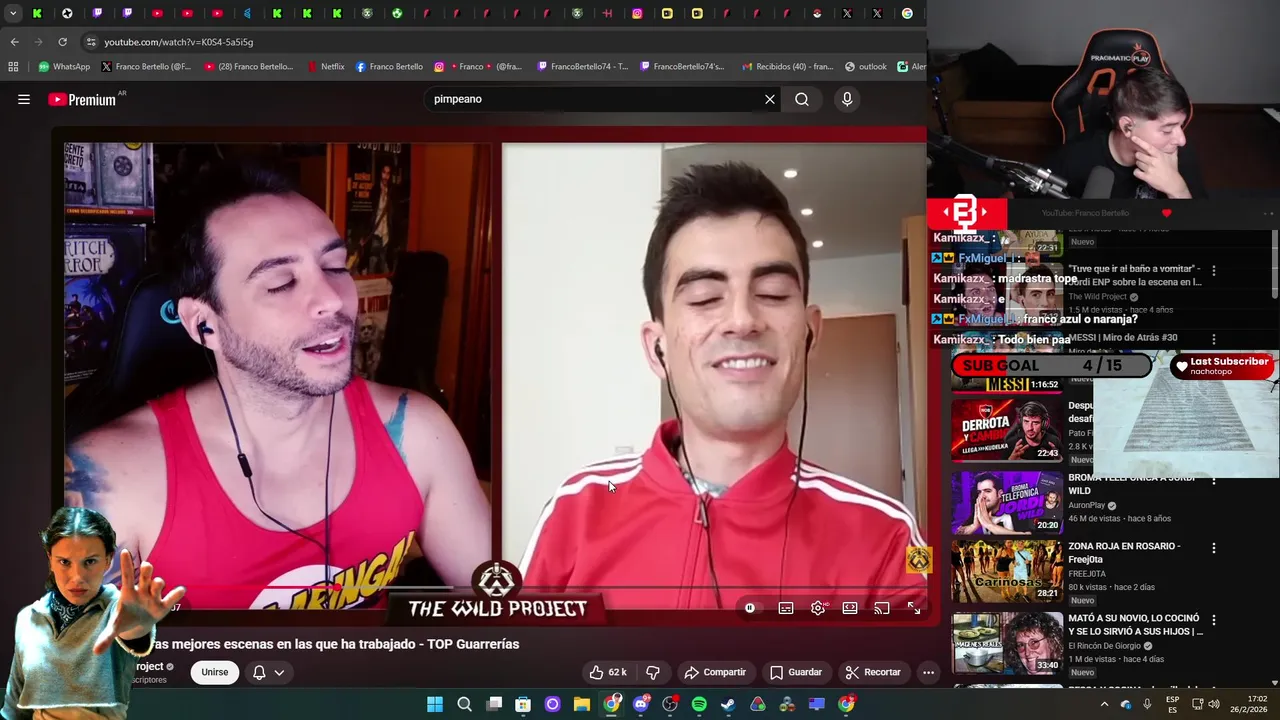1280x720 pixels.
Task: Open Discord from taskbar
Action: (641, 704)
